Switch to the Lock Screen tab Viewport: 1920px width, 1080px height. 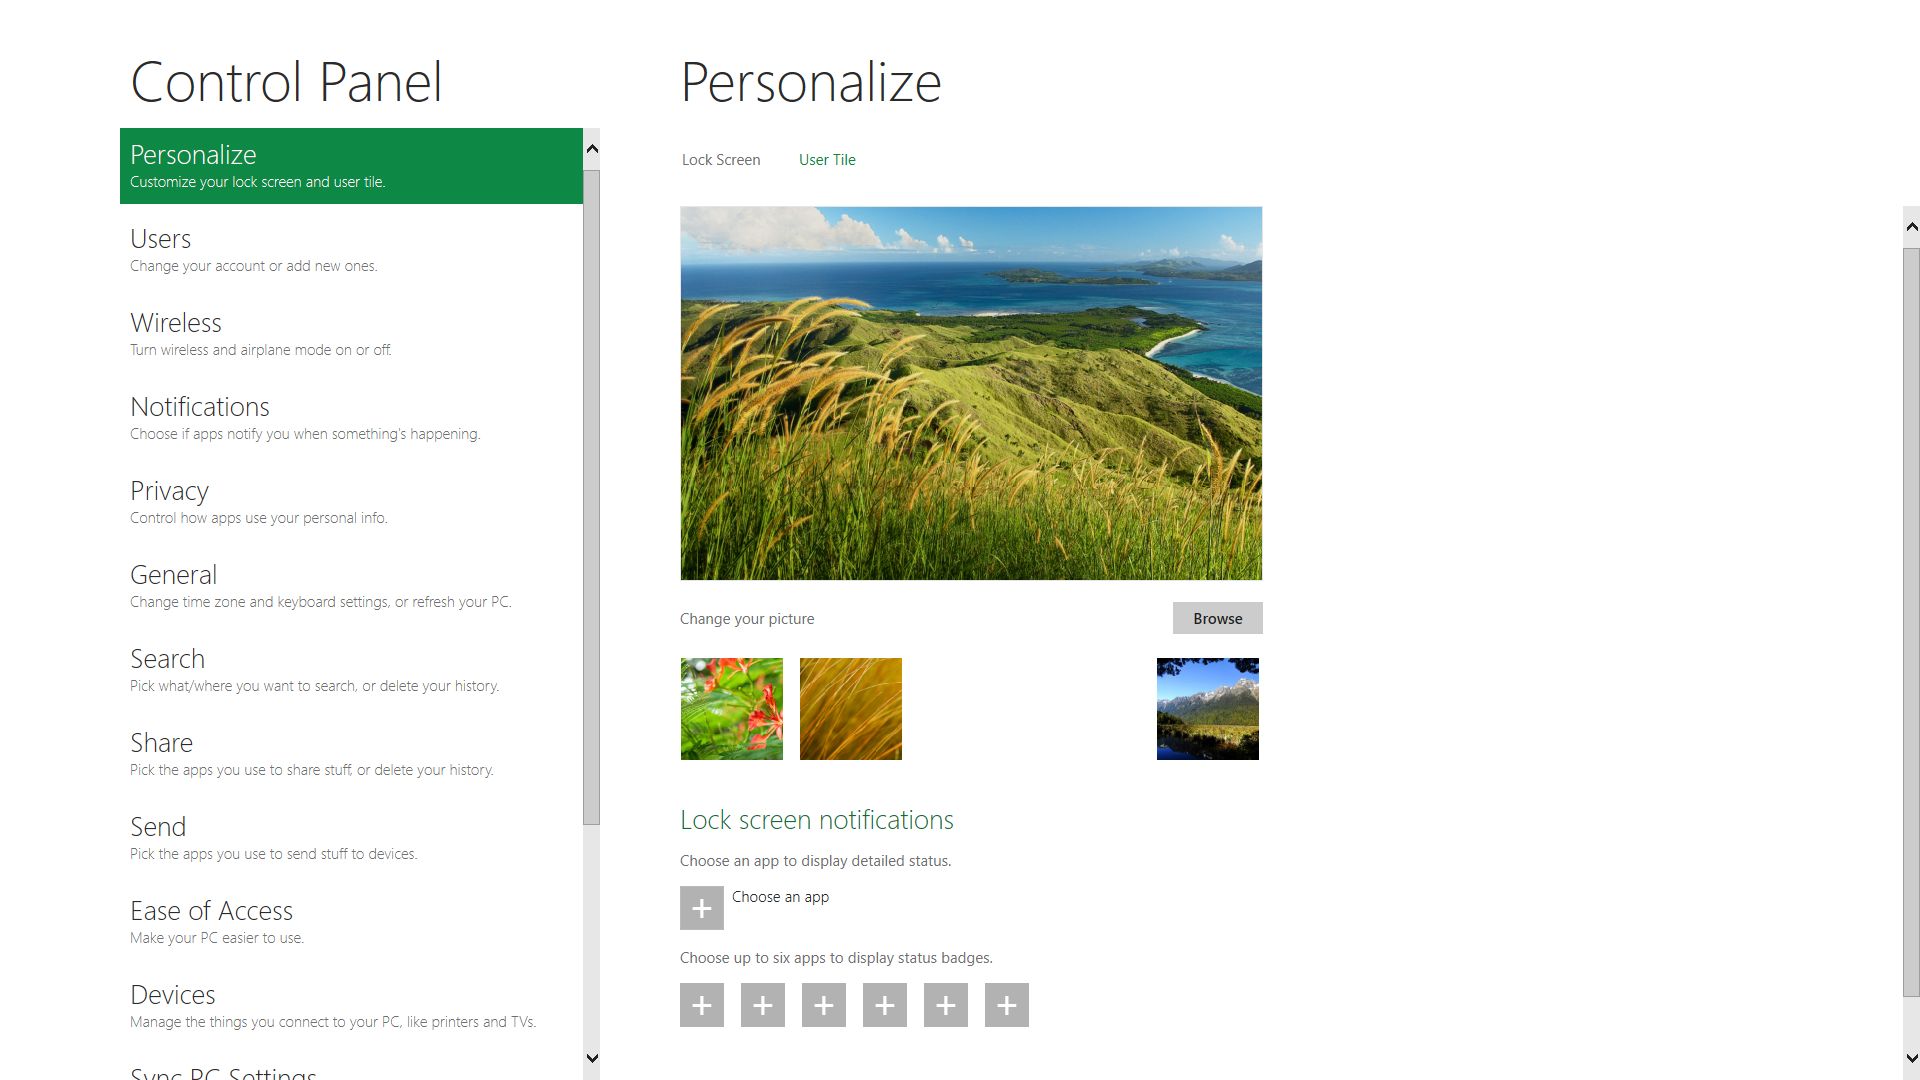[x=721, y=160]
